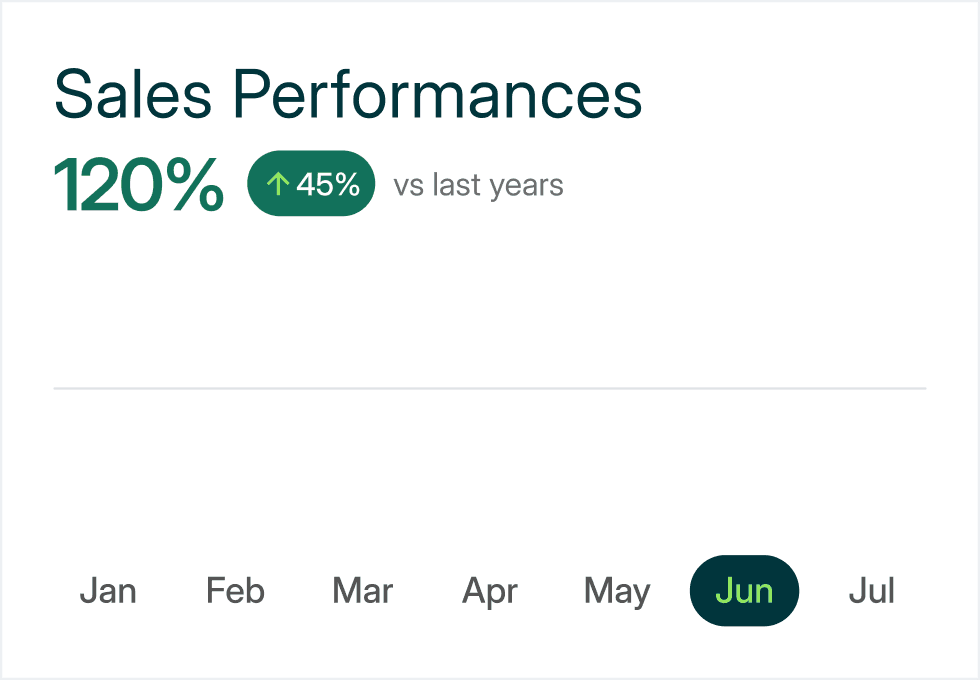This screenshot has width=980, height=680.
Task: Click the horizontal chart divider line
Action: pyautogui.click(x=490, y=388)
